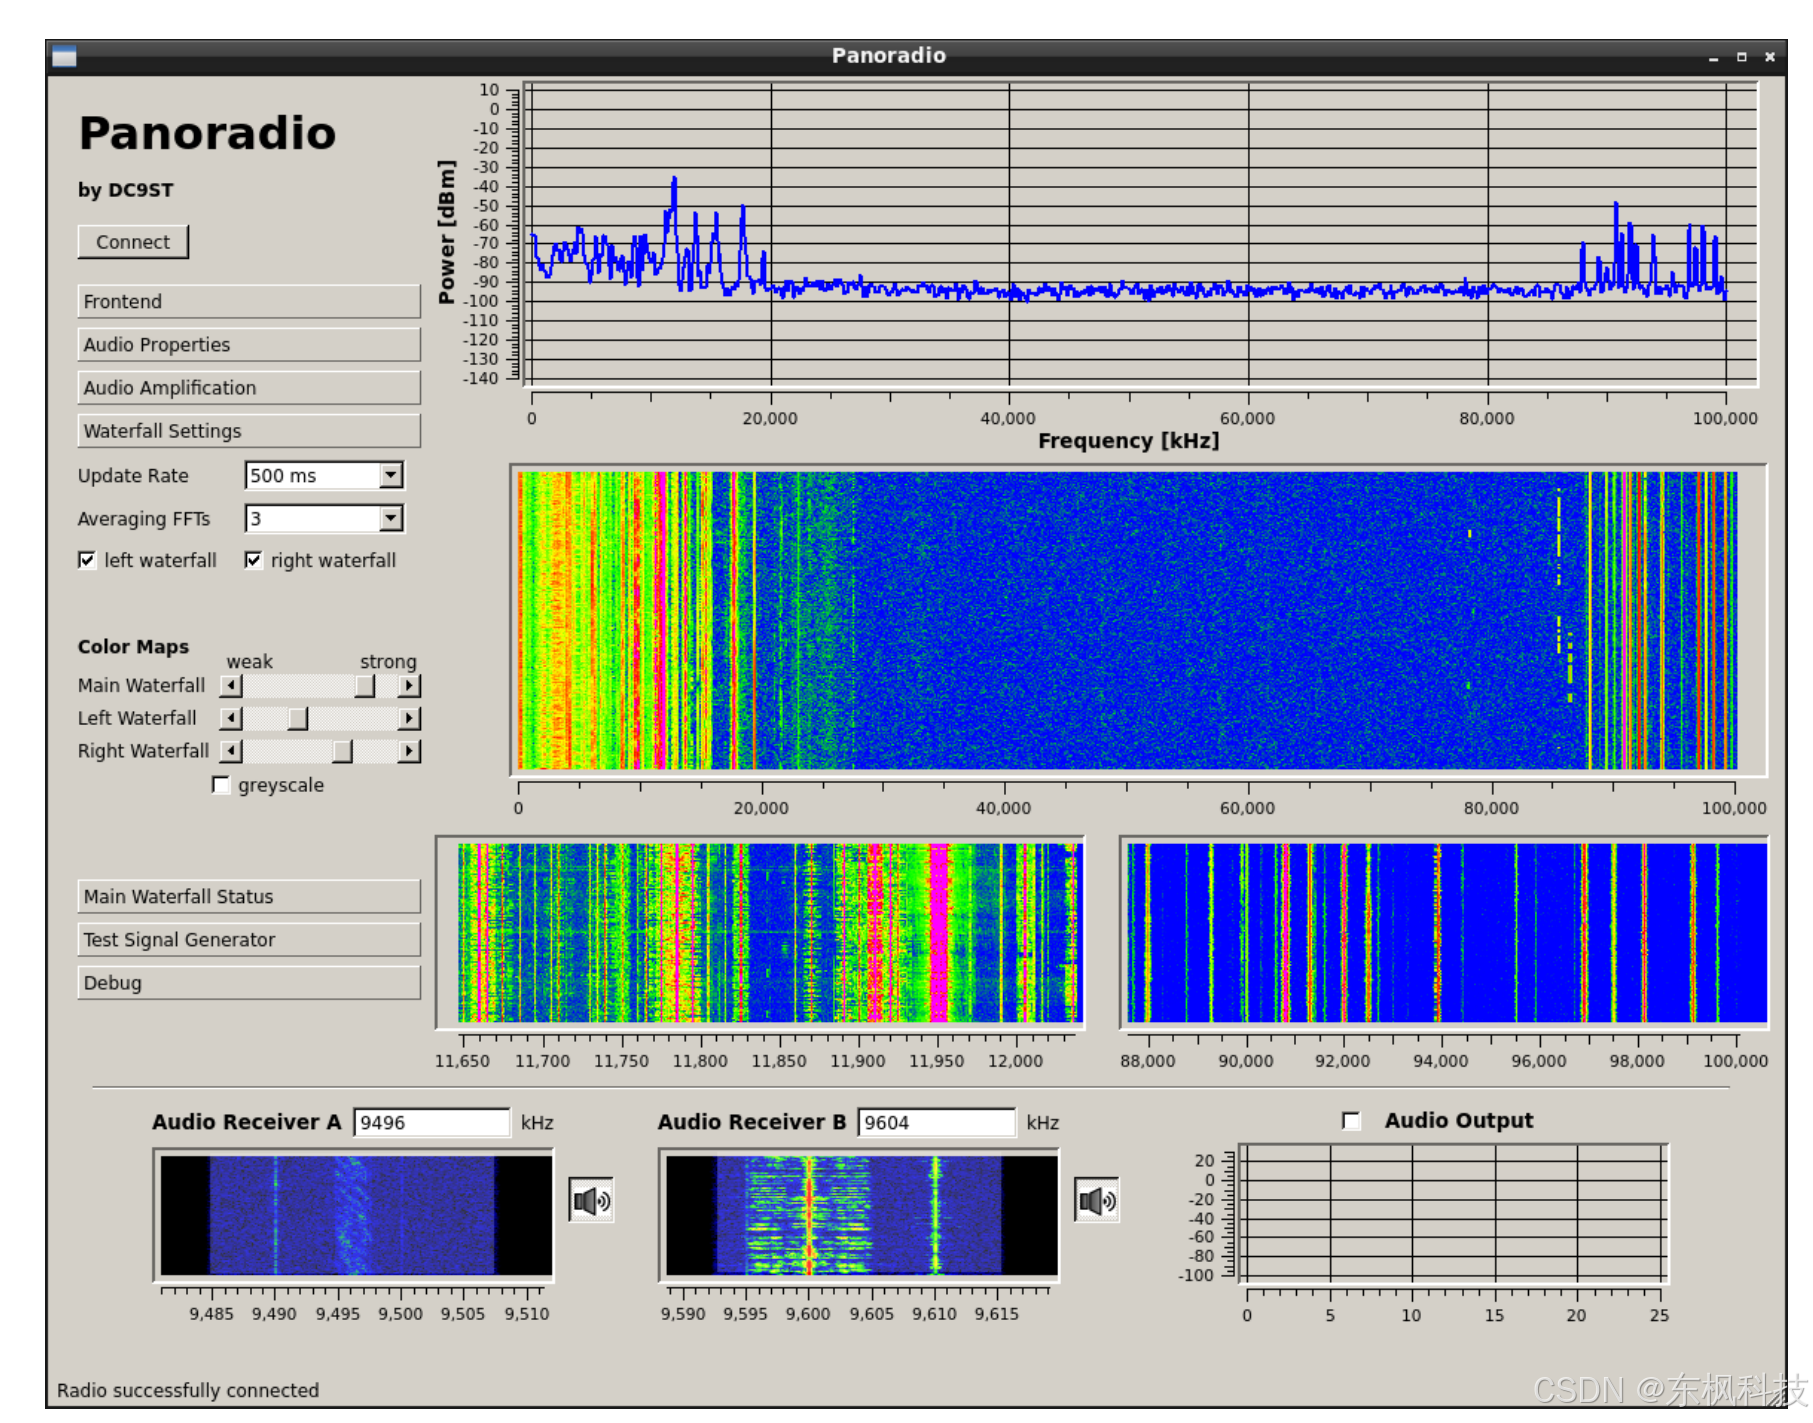Screen dimensions: 1813x1423
Task: Click the Audio Receiver A frequency field
Action: click(x=432, y=1123)
